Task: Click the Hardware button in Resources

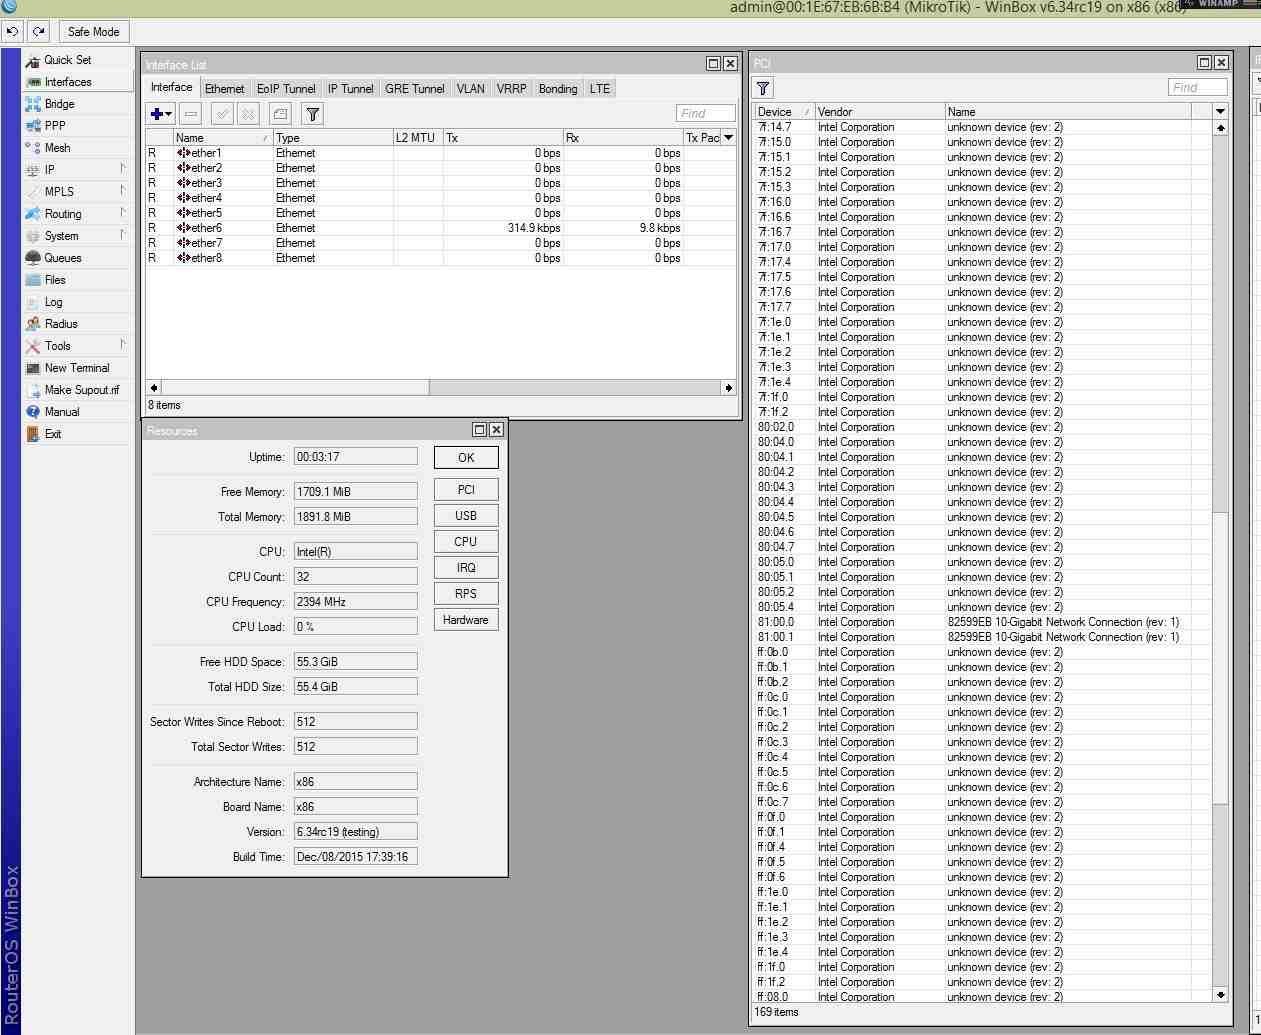Action: click(466, 620)
